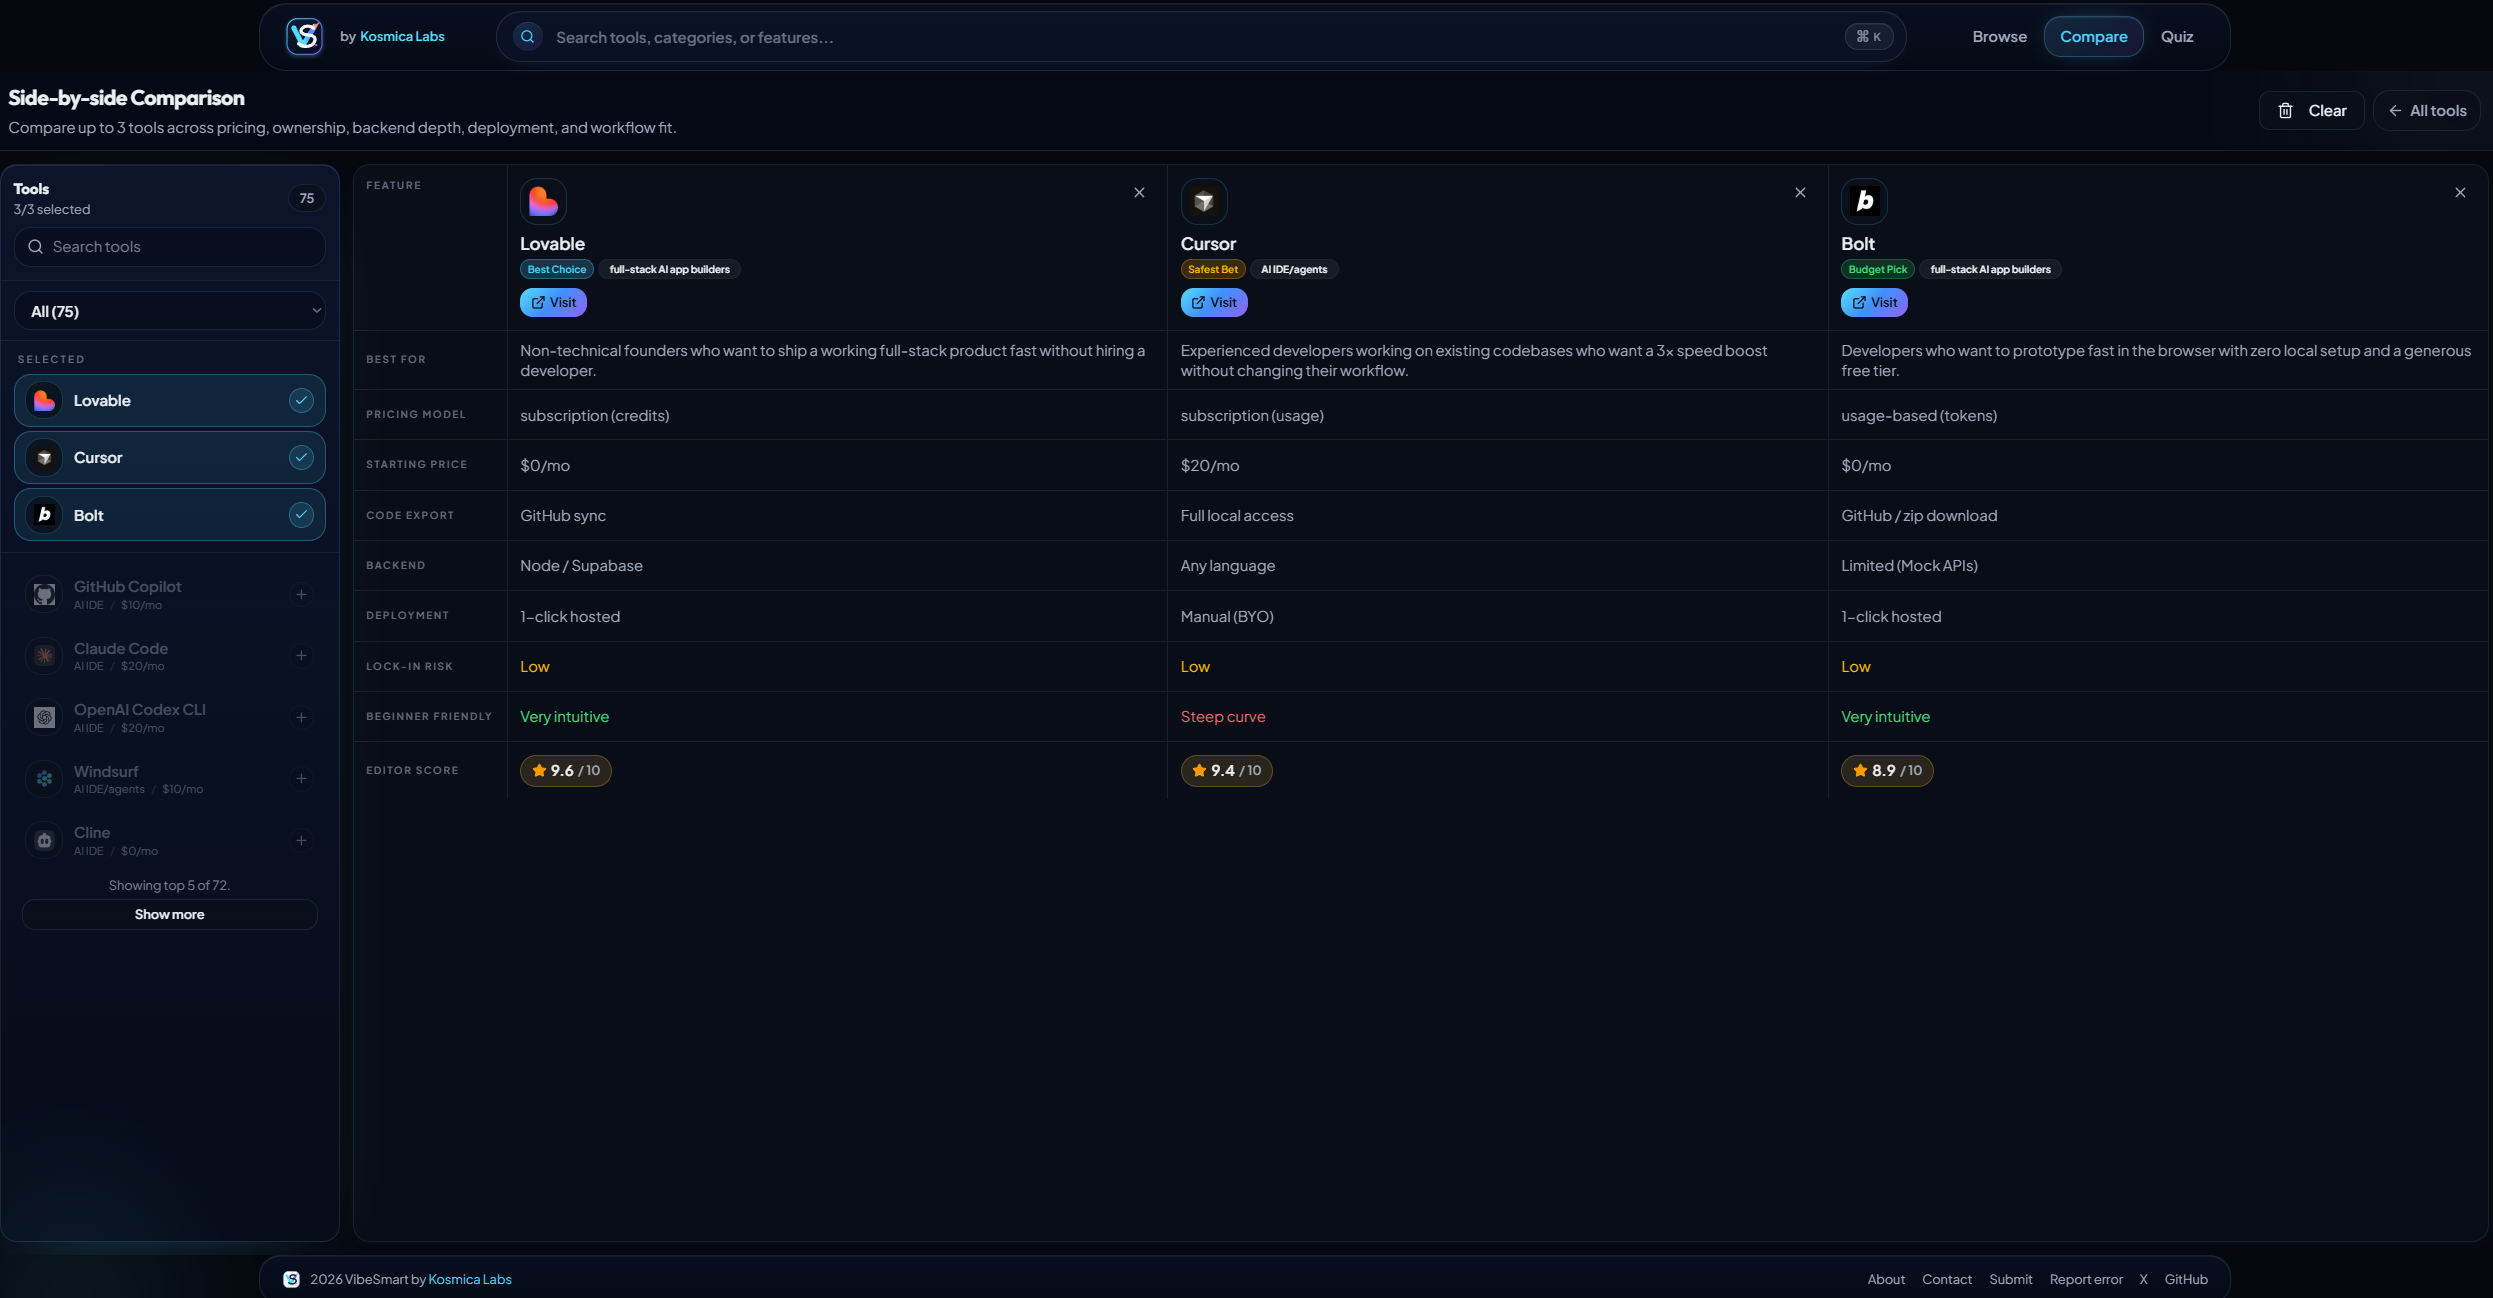Click the Cline tool icon in sidebar
Screen dimensions: 2493x1298
44,841
